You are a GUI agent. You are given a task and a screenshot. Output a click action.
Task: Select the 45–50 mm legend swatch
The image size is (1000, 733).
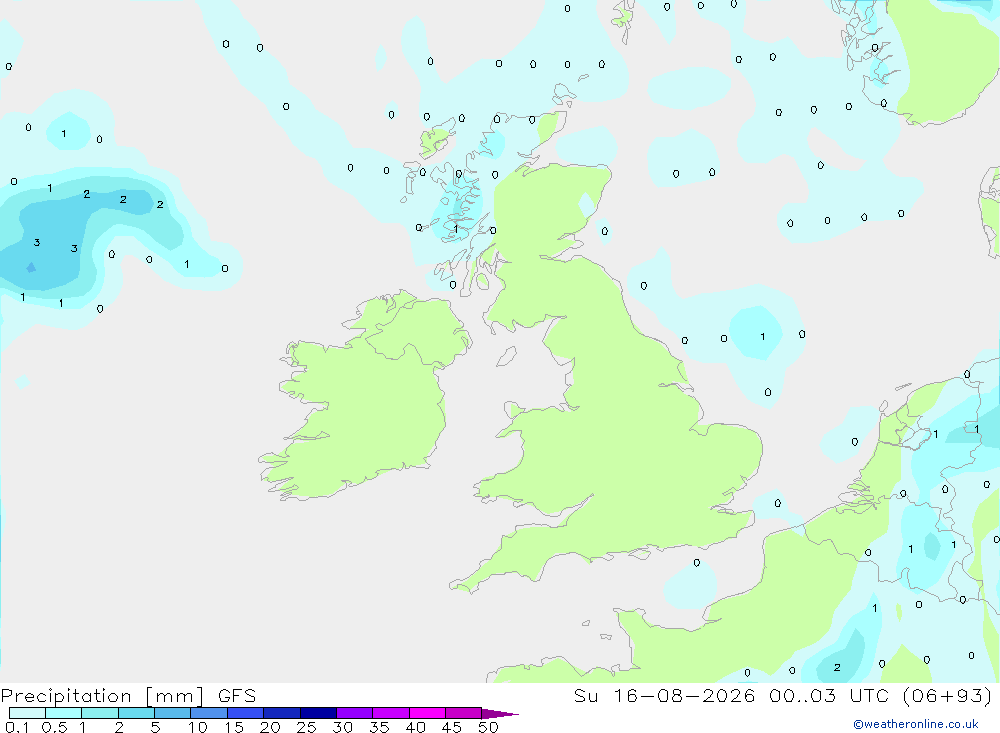pos(464,713)
